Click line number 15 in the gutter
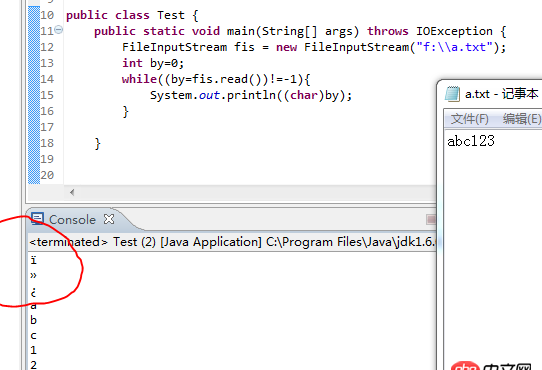Viewport: 542px width, 370px height. [47, 95]
